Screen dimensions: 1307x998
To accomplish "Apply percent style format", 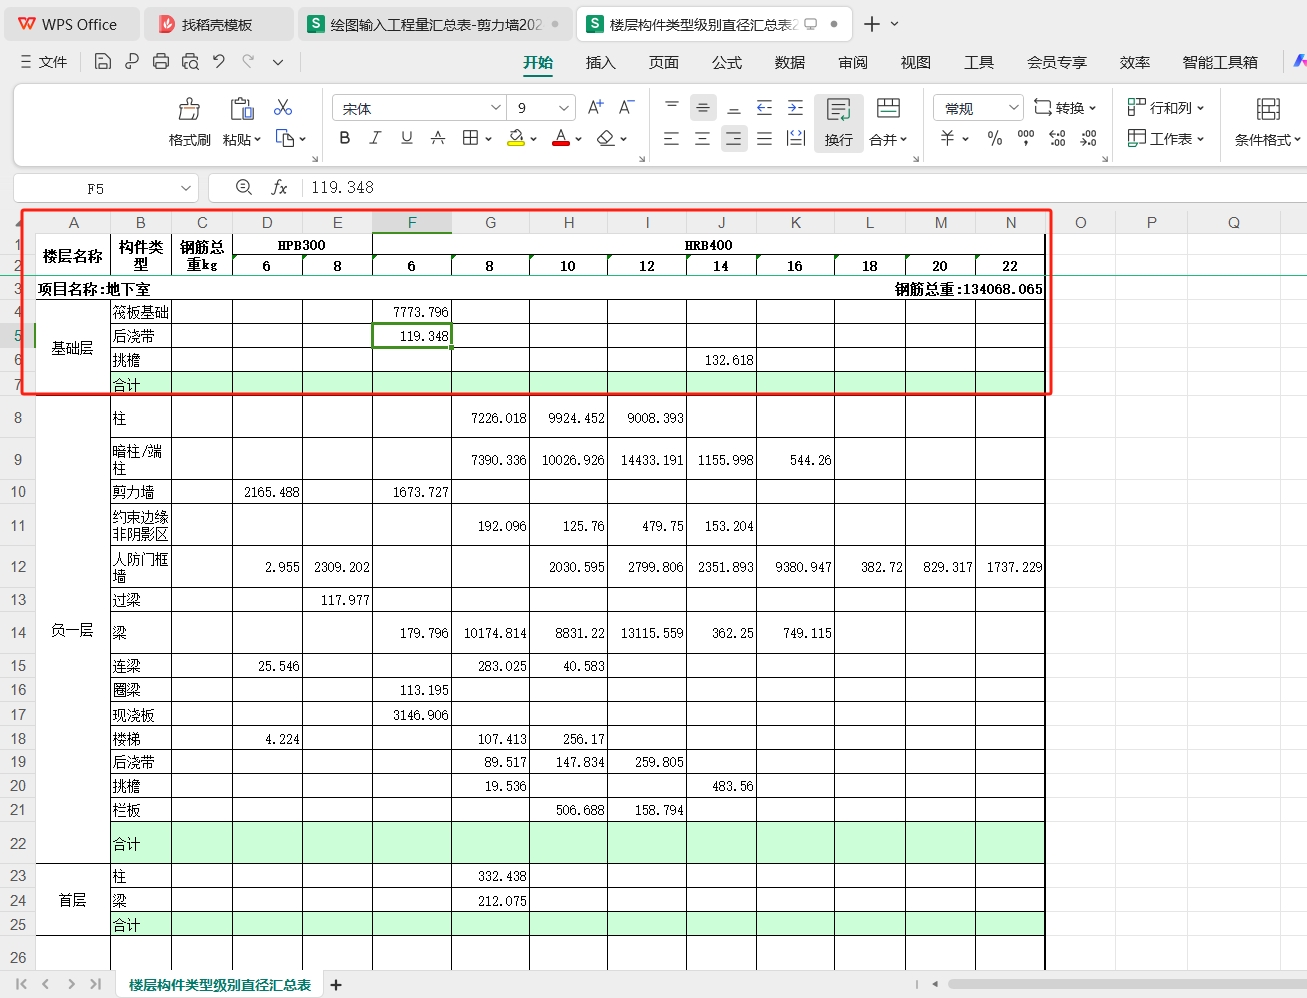I will [x=995, y=138].
